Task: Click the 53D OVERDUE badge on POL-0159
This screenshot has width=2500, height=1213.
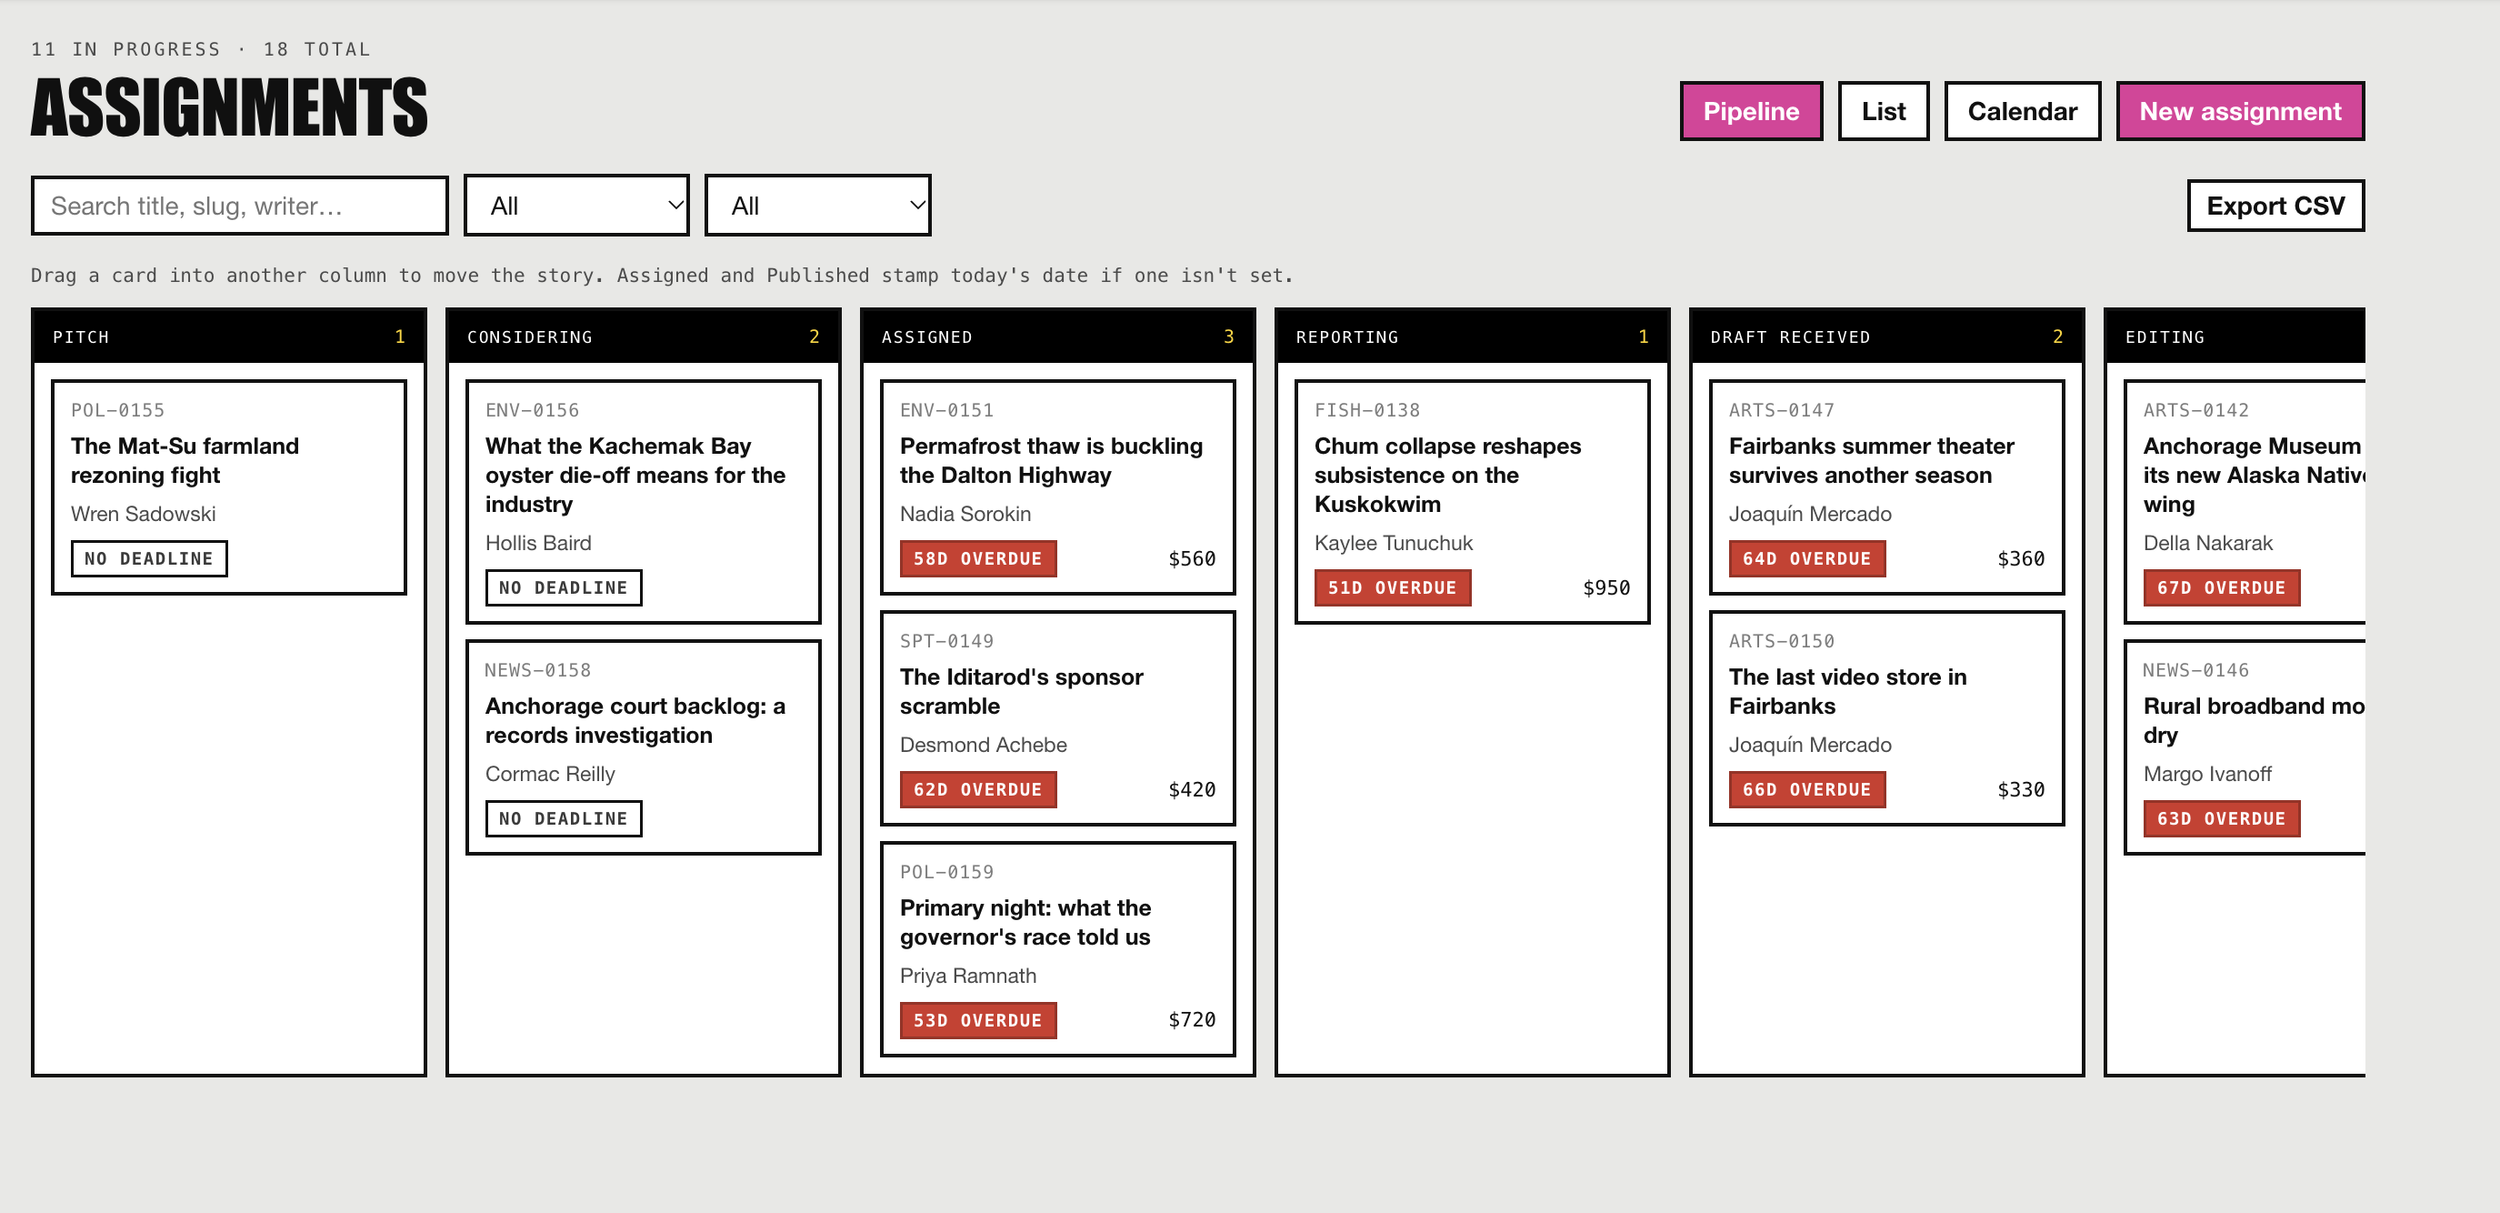Action: [978, 1021]
